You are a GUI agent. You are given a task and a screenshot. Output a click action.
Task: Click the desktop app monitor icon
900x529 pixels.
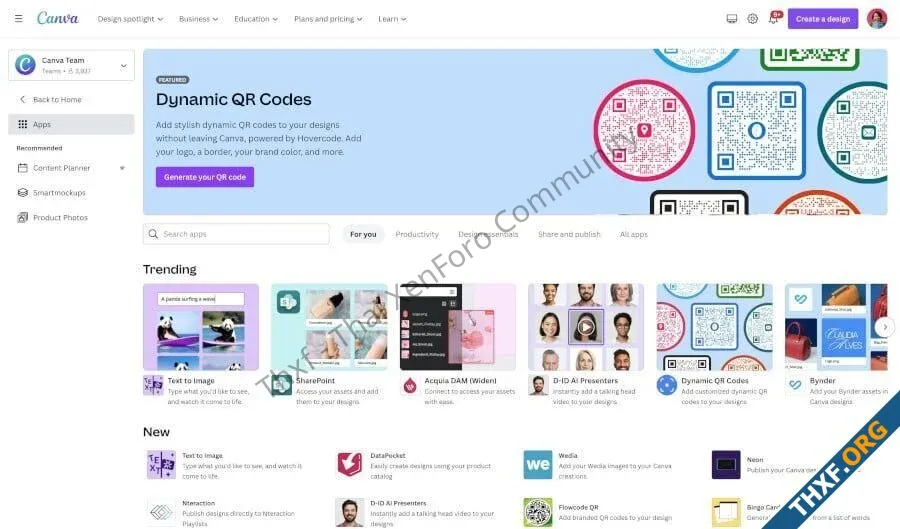tap(732, 19)
